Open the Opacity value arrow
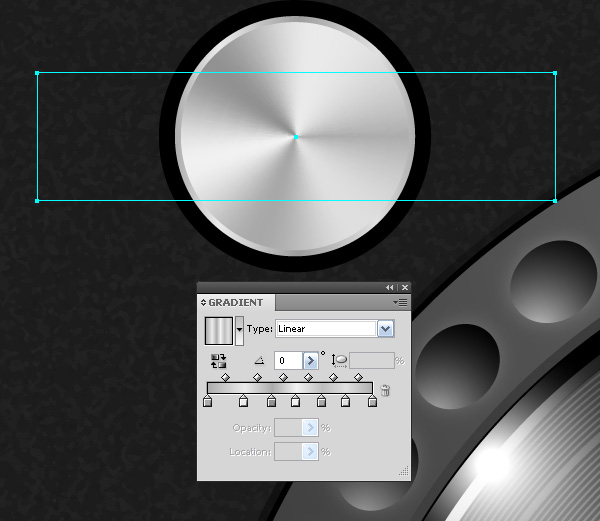 [310, 427]
